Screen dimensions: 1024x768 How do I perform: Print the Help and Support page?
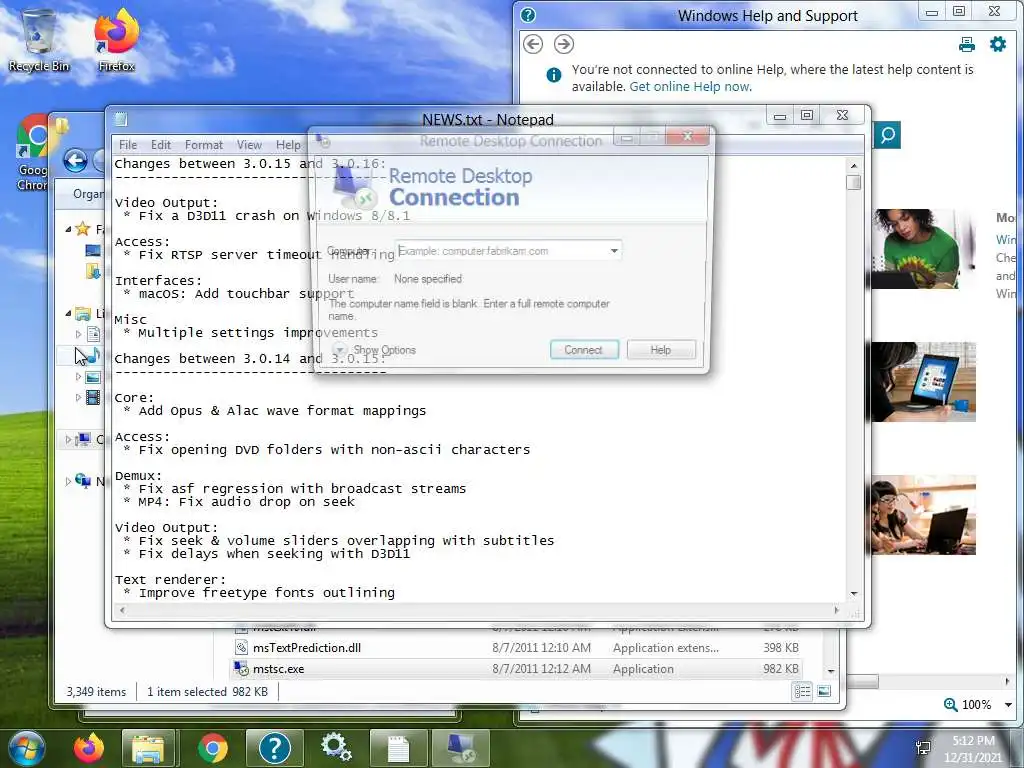point(967,44)
